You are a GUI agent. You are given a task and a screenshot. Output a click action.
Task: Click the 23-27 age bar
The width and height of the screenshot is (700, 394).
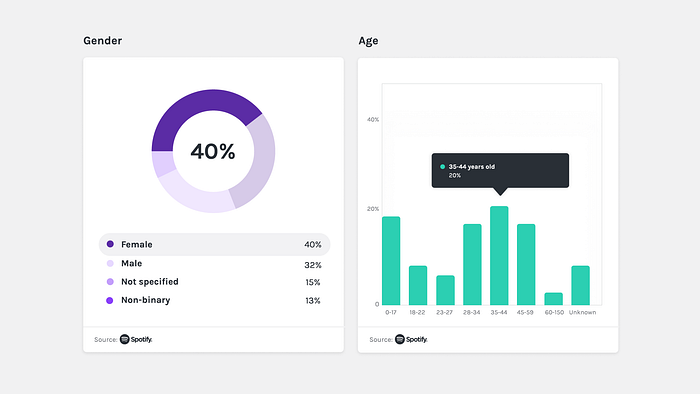(445, 290)
